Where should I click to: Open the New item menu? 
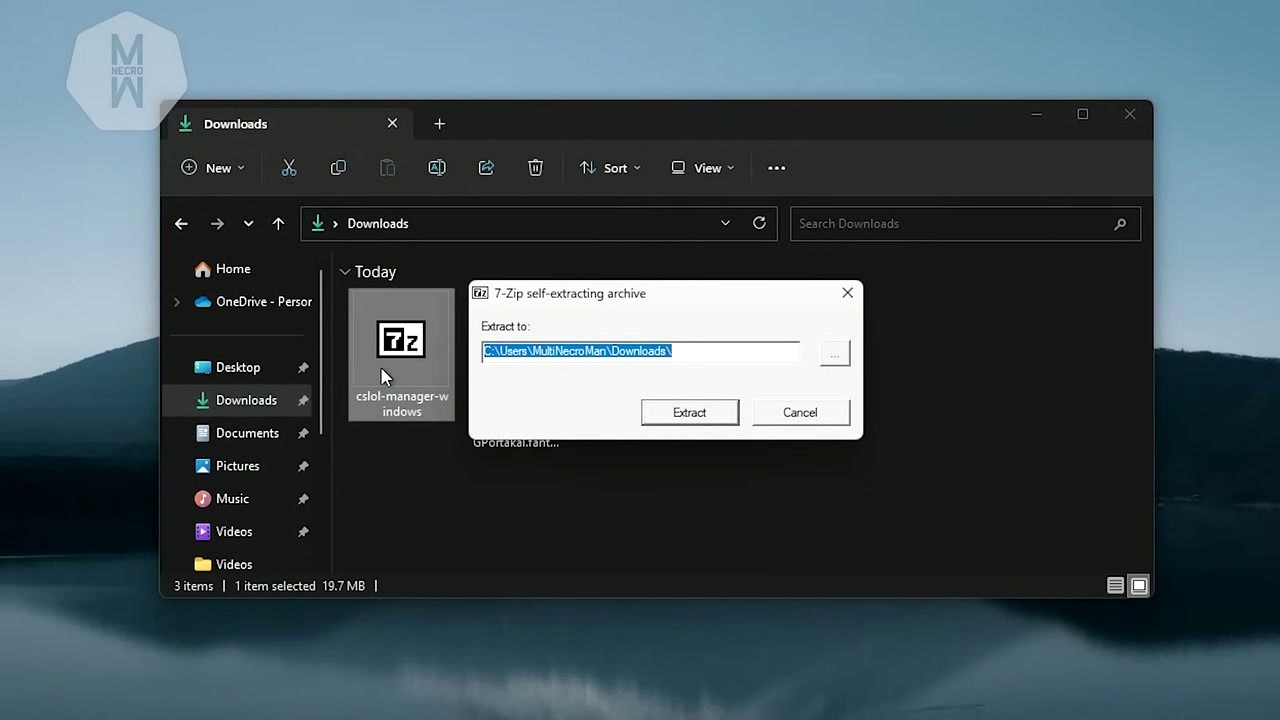[212, 168]
